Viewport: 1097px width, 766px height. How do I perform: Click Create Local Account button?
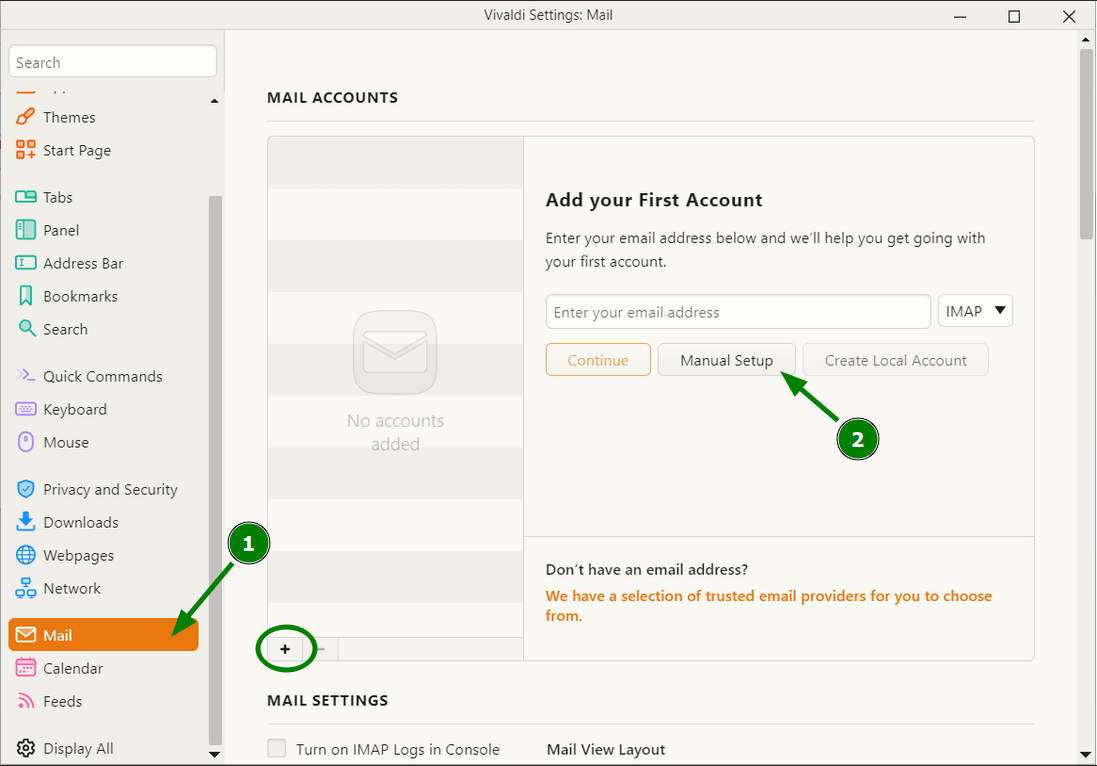pos(896,360)
